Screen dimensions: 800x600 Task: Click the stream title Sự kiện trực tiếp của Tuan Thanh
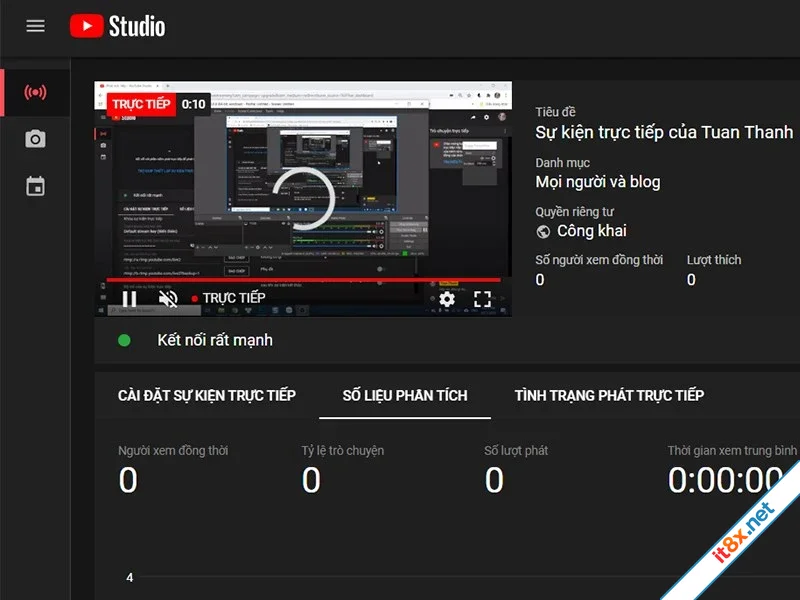click(664, 133)
